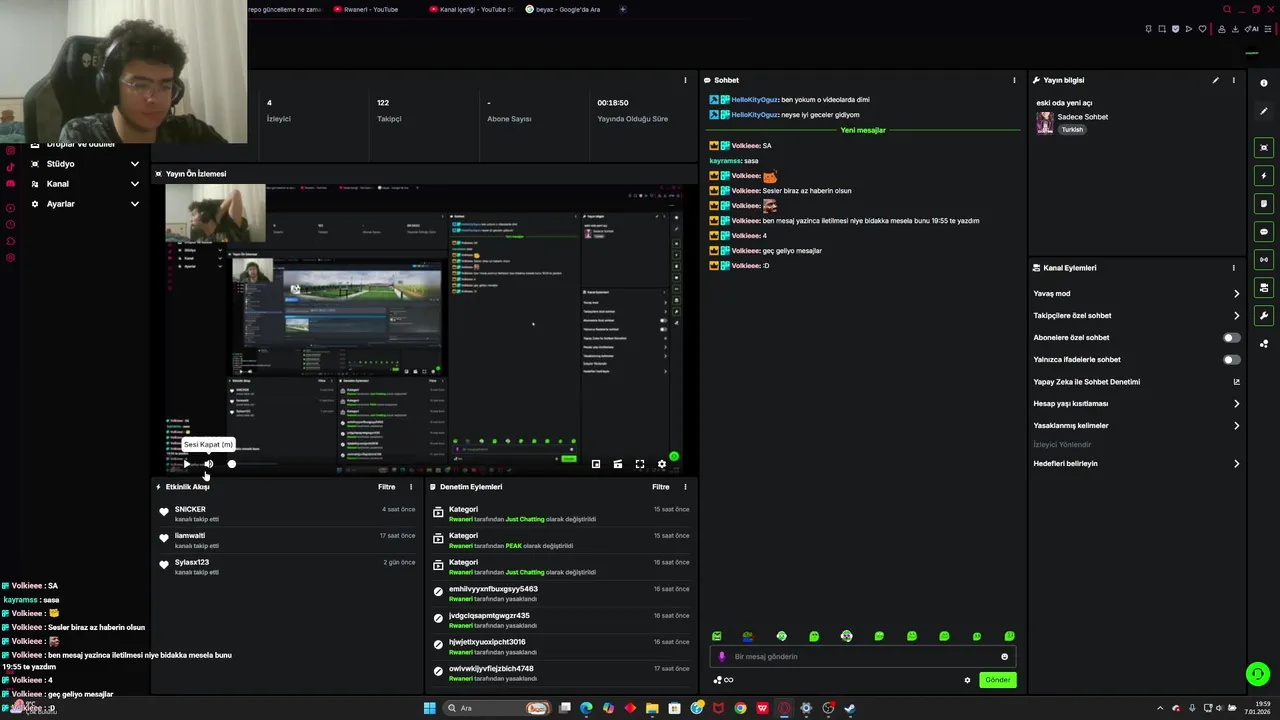
Task: Enable Abonelere özel sohbet switch
Action: [x=1232, y=338]
